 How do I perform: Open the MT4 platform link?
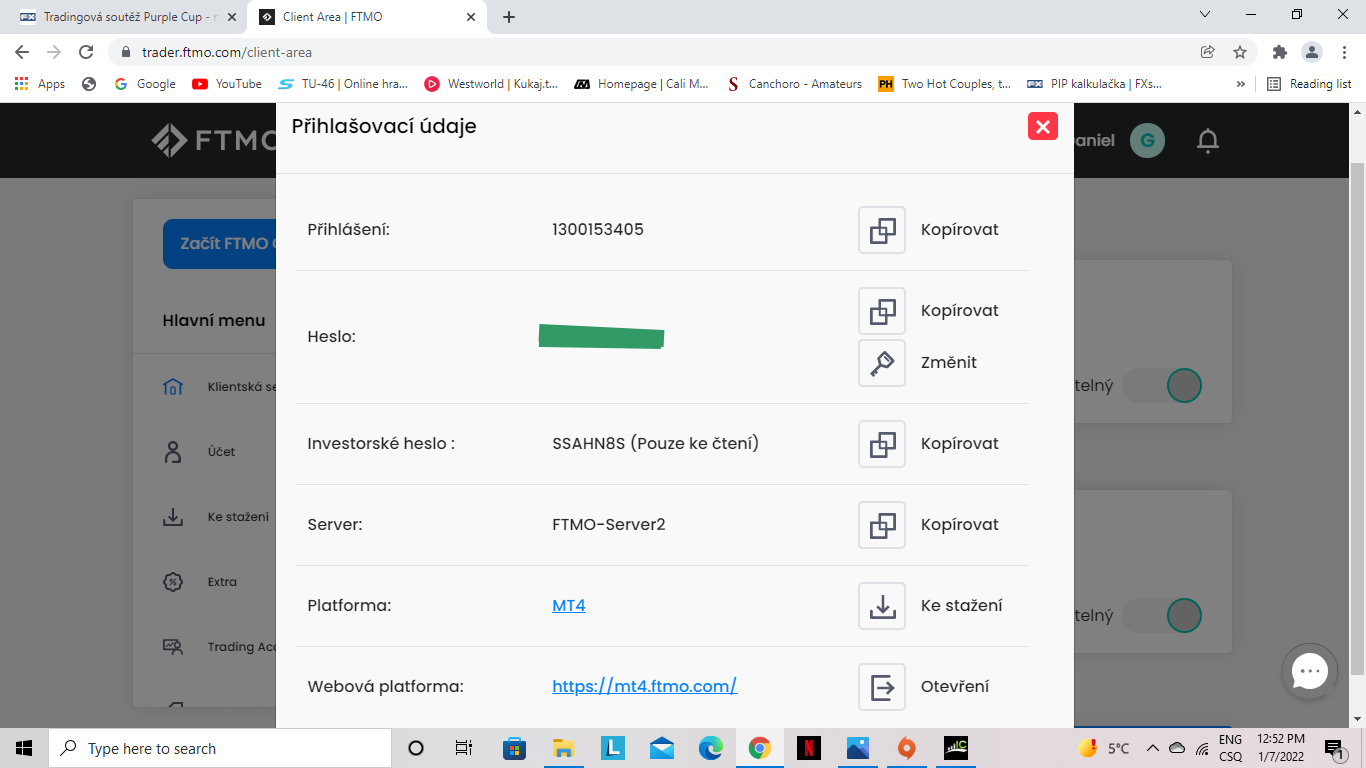[569, 605]
